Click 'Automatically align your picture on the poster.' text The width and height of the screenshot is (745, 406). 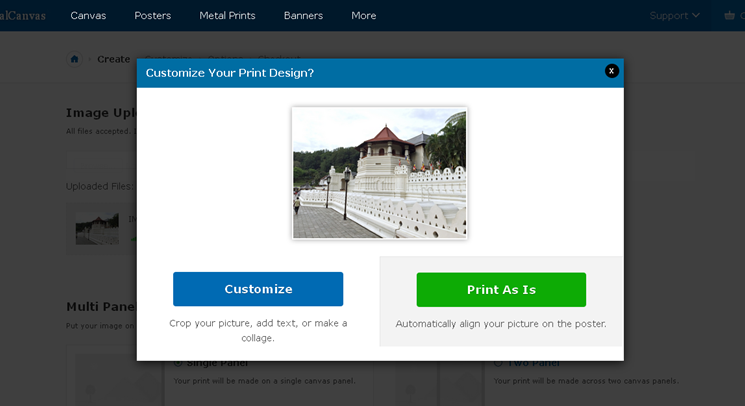pos(501,324)
